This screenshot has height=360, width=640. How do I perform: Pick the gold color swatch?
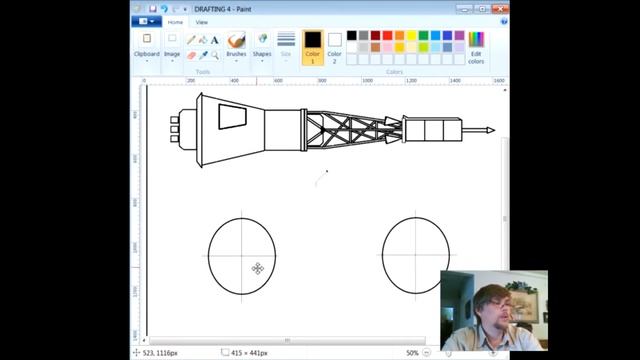pos(400,47)
